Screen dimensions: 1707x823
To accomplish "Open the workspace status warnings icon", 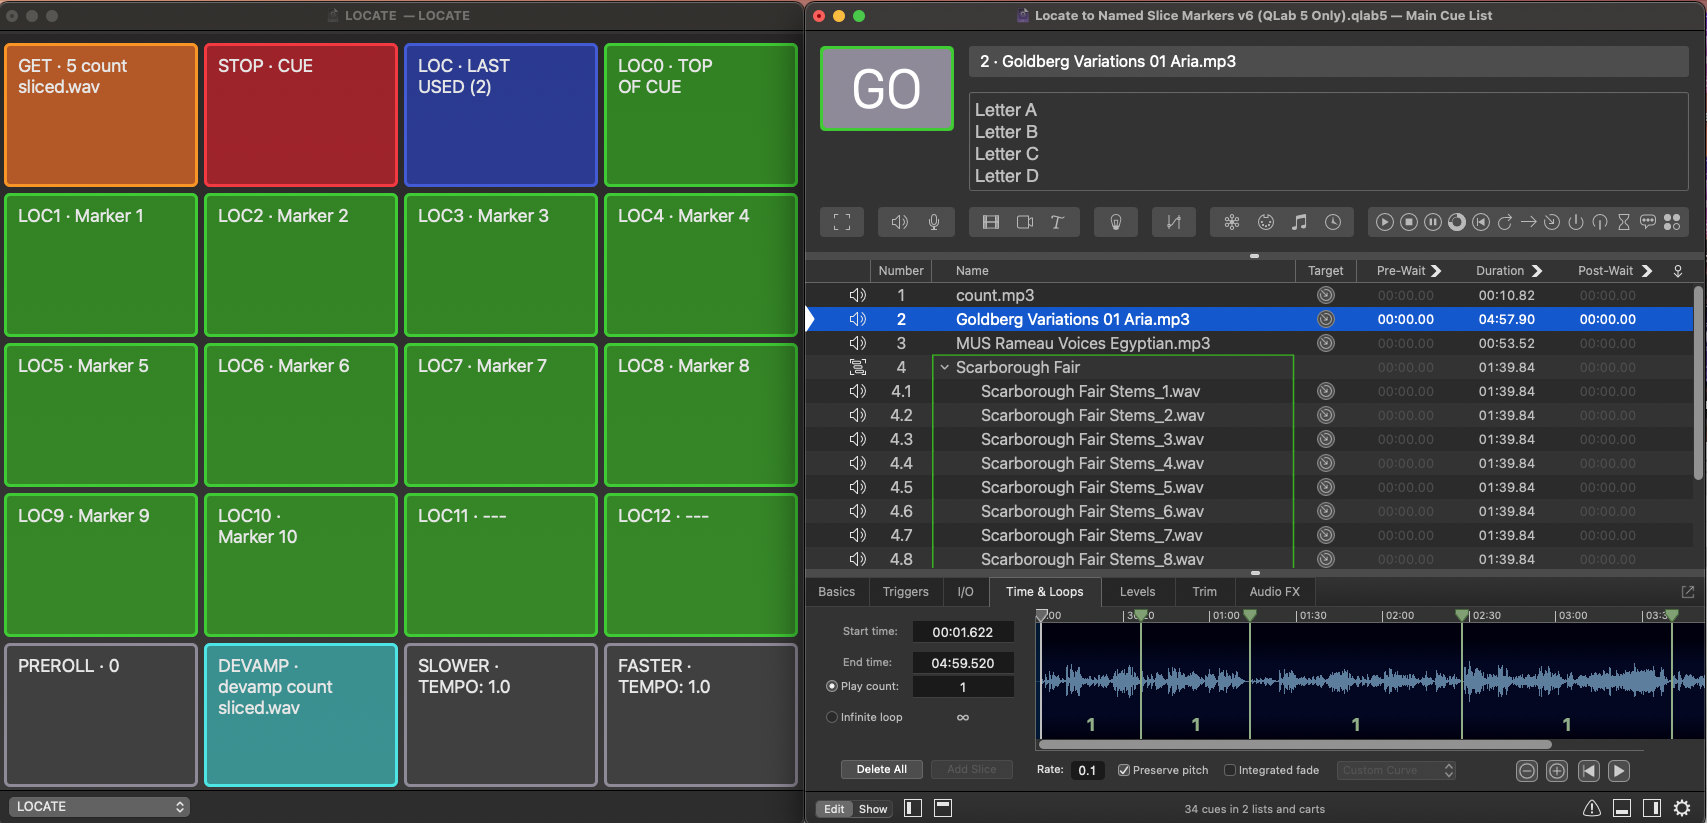I will (x=1591, y=808).
